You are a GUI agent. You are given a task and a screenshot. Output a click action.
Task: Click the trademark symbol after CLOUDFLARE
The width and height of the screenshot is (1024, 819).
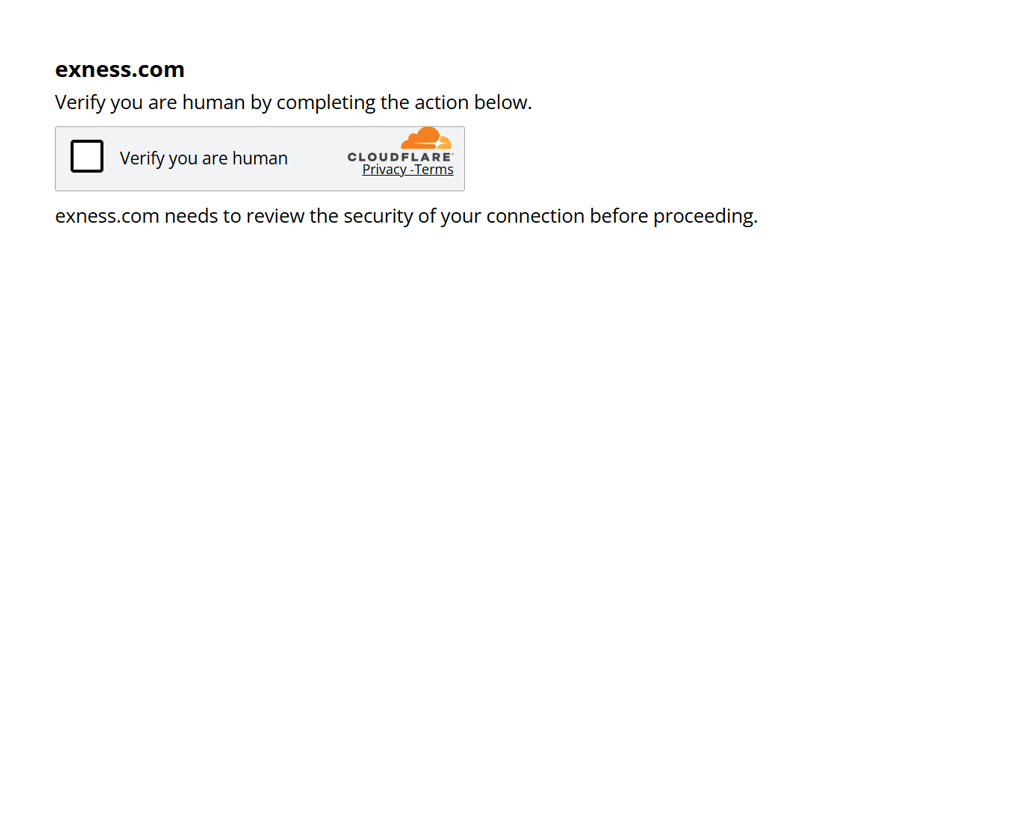pyautogui.click(x=453, y=153)
